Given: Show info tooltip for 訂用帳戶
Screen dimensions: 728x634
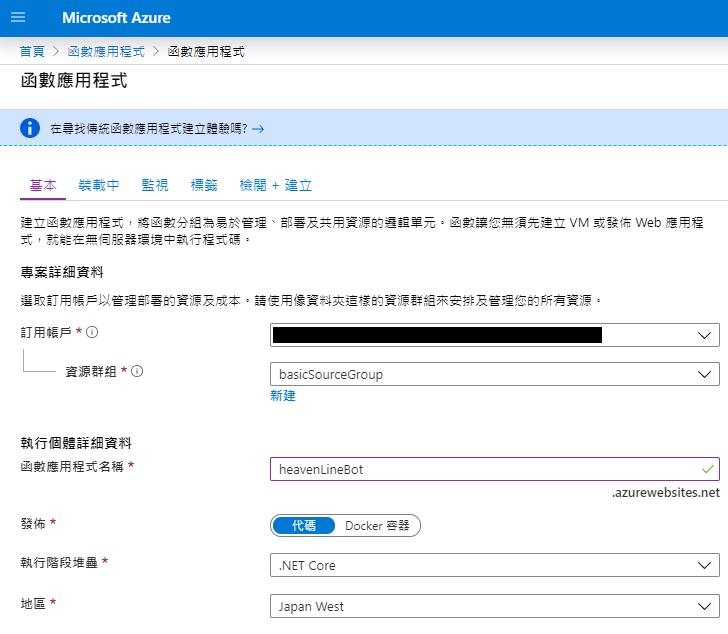Looking at the screenshot, I should click(x=92, y=332).
